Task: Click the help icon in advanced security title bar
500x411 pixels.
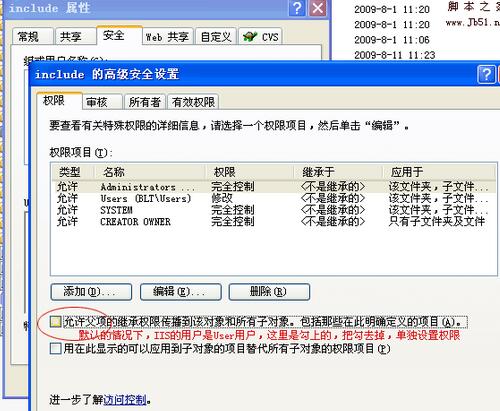Action: [486, 74]
